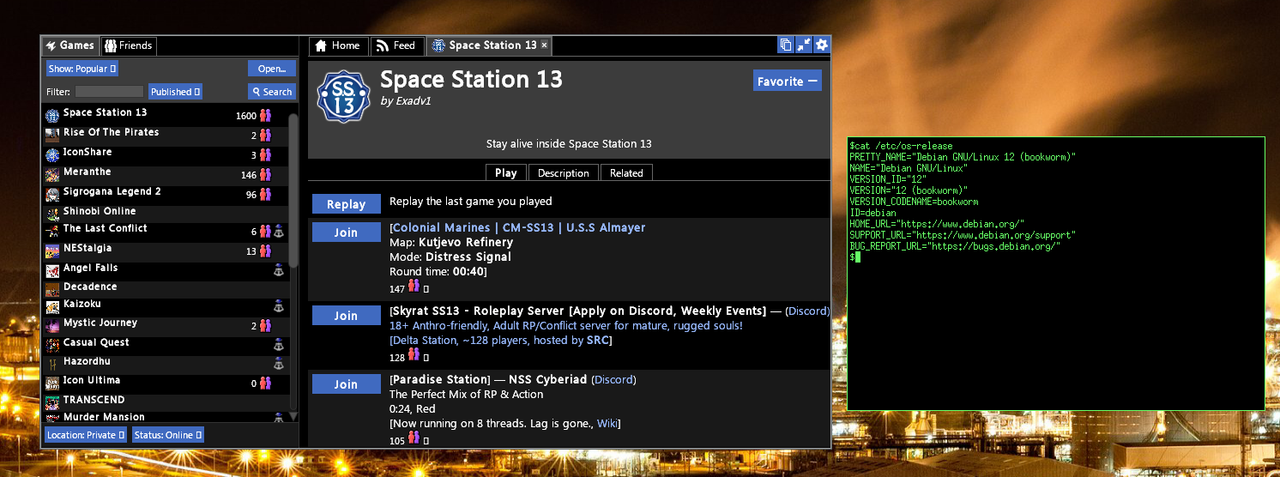Click the NEStalgia game icon
This screenshot has height=477, width=1280.
coord(52,250)
